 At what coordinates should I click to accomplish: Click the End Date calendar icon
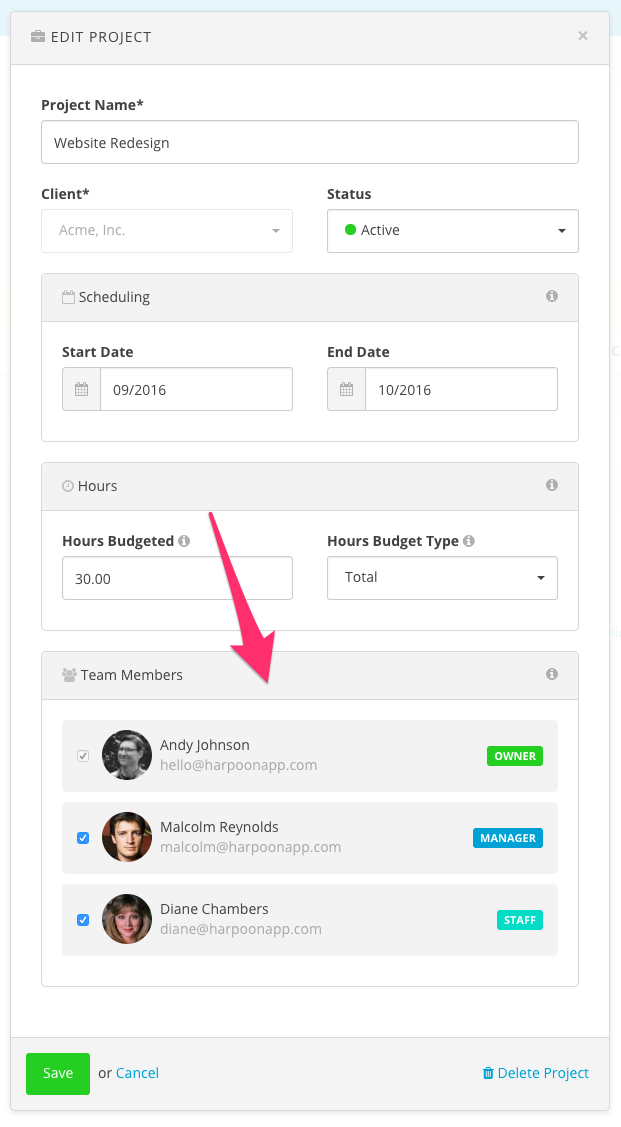(x=346, y=389)
